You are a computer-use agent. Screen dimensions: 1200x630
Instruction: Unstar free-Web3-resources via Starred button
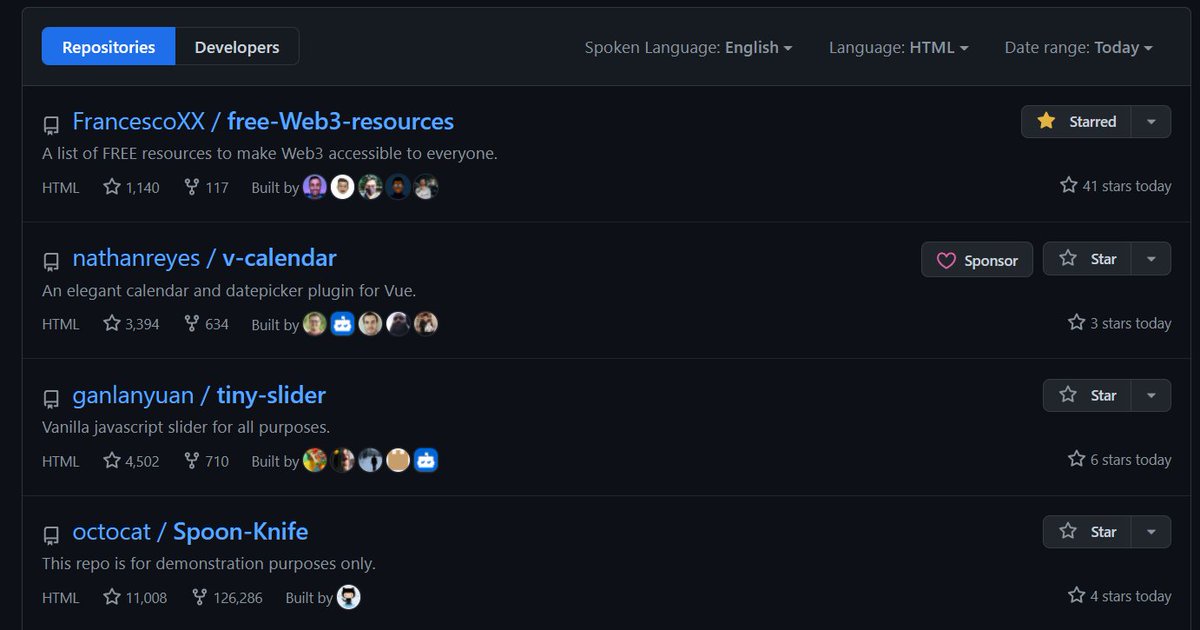pyautogui.click(x=1076, y=122)
